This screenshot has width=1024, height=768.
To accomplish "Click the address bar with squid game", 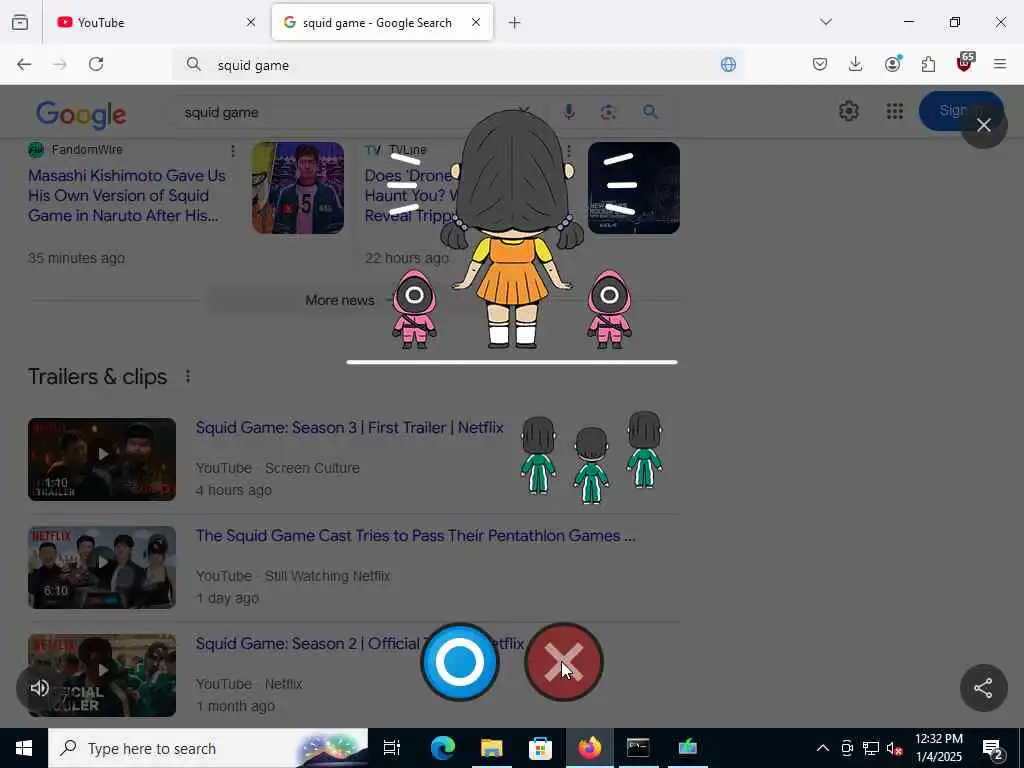I will 457,65.
